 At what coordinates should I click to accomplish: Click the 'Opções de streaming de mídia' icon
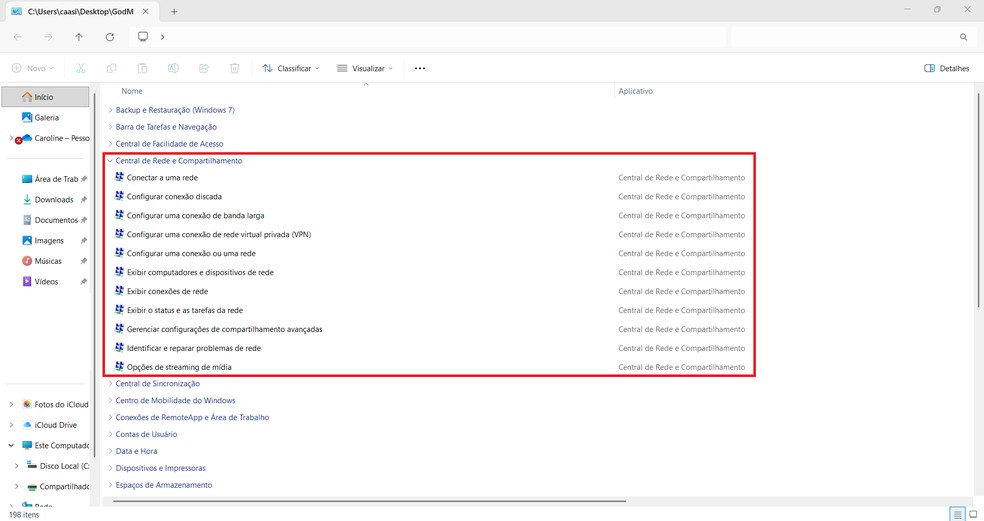[x=120, y=367]
